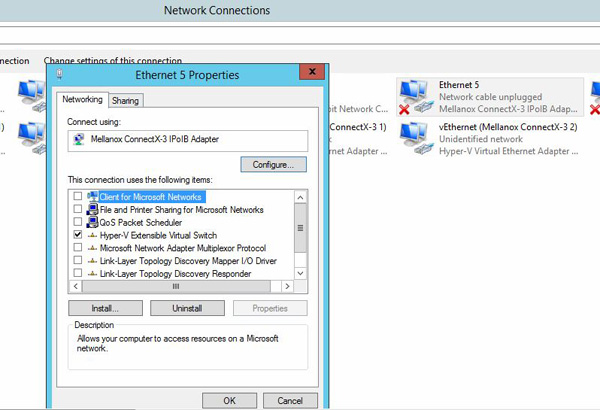Open the Configure adapter dialog
The image size is (600, 410).
(273, 165)
